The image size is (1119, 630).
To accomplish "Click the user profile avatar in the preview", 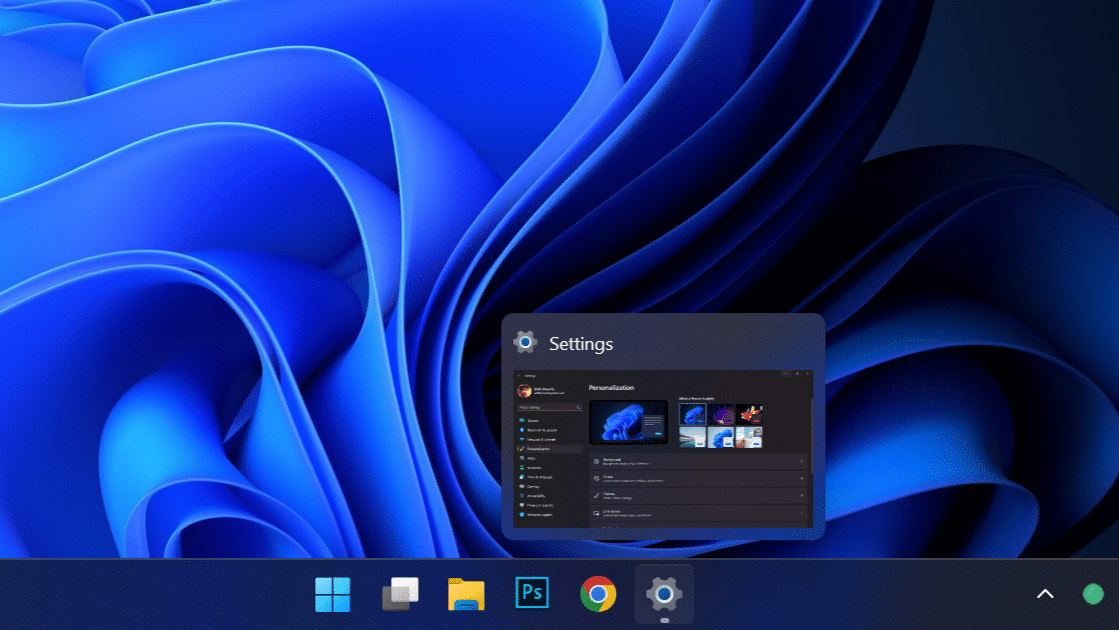I will [x=523, y=390].
